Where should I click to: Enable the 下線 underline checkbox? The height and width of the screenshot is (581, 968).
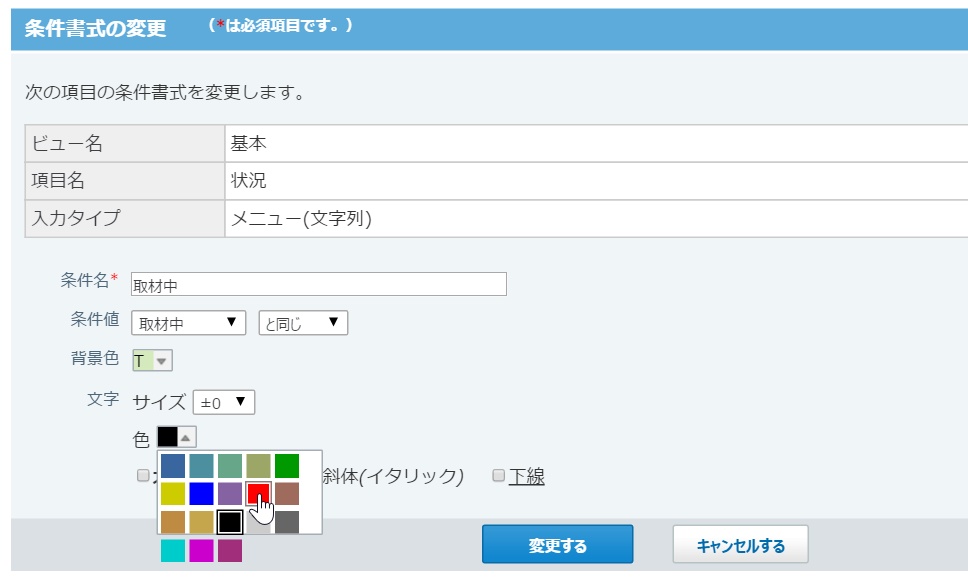(499, 476)
